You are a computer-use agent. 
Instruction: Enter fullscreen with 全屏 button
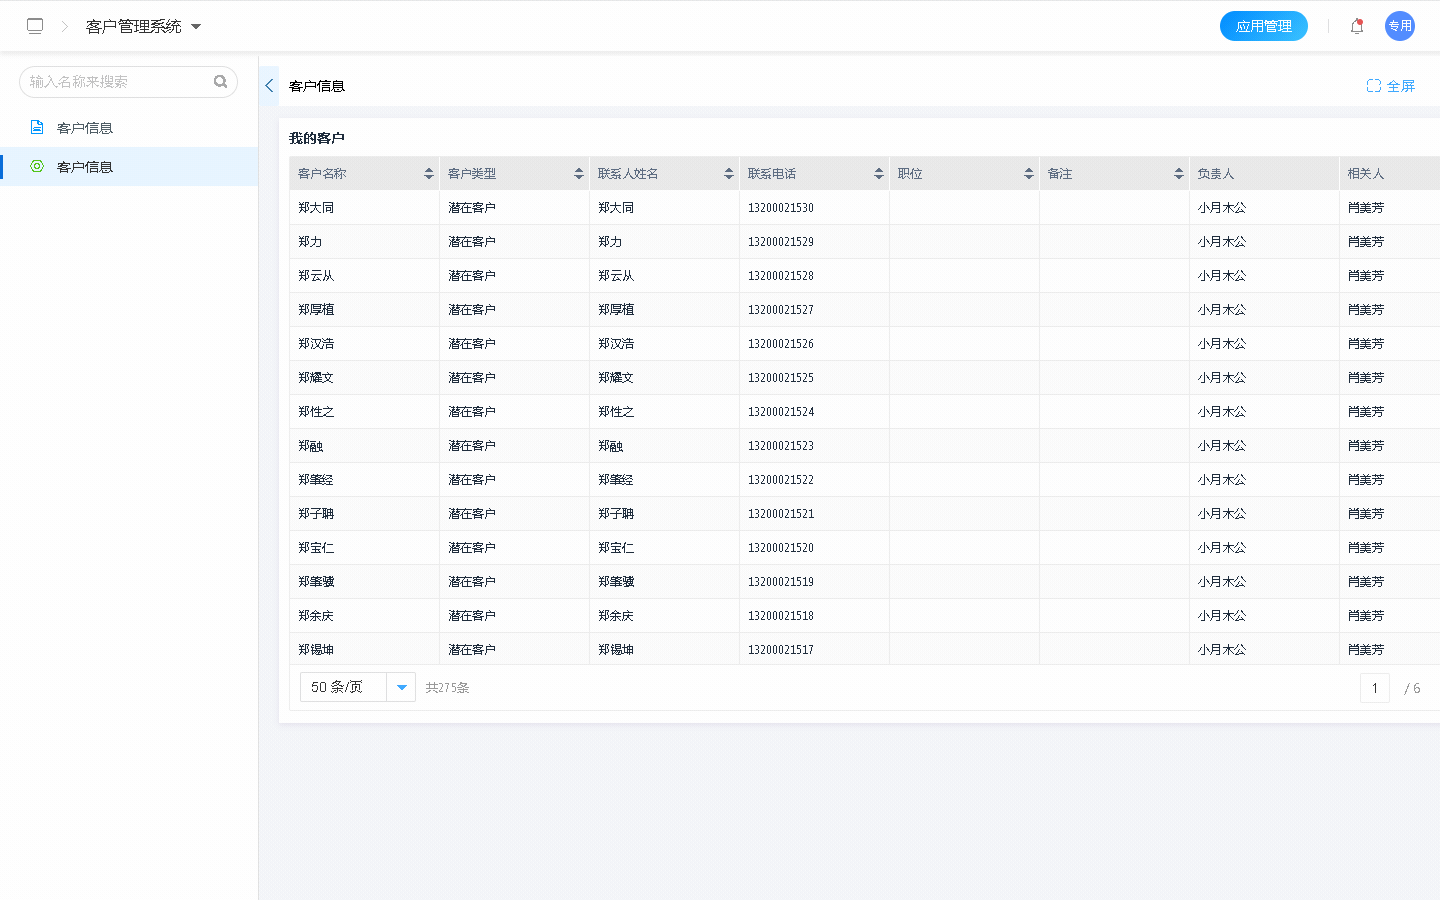tap(1390, 86)
